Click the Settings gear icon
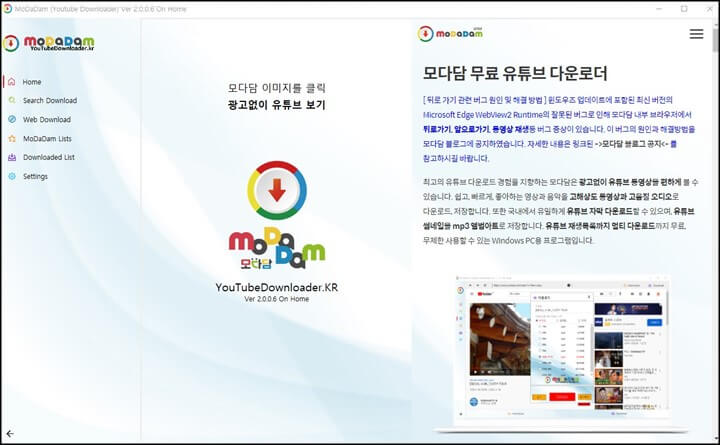Viewport: 720px width, 445px height. [12, 176]
